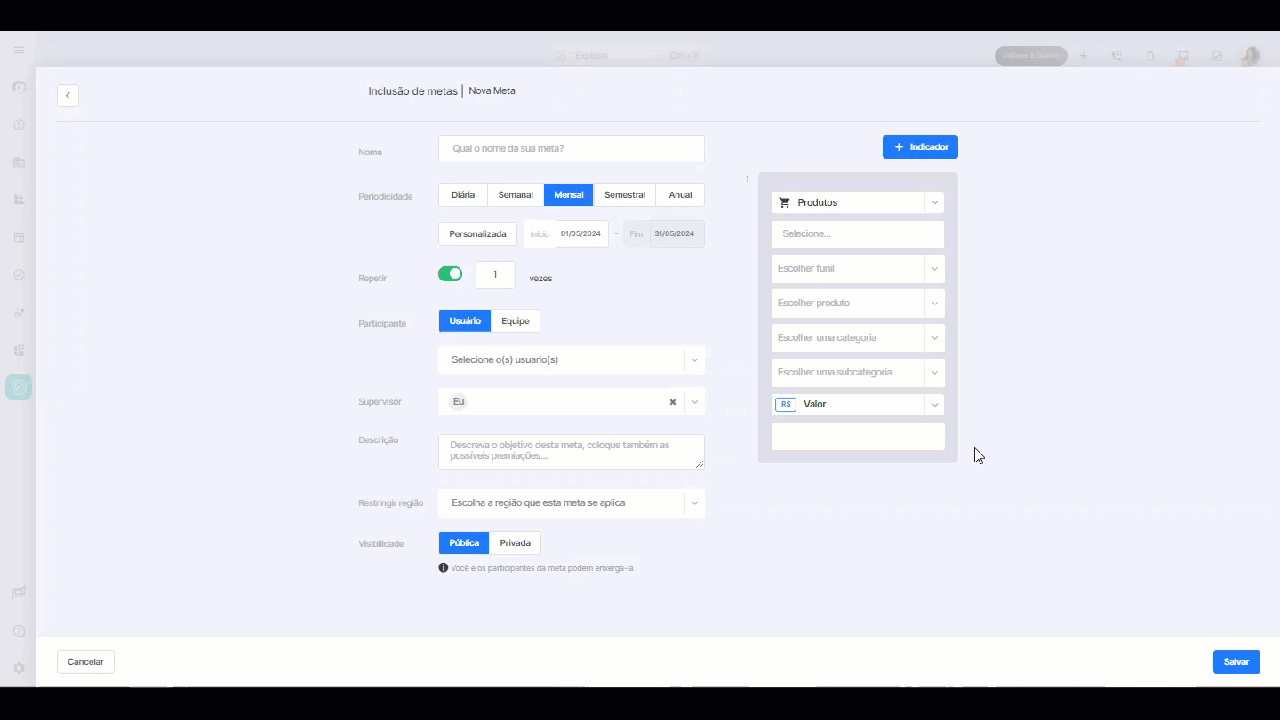
Task: Open the grid apps sidebar icon
Action: 19,350
